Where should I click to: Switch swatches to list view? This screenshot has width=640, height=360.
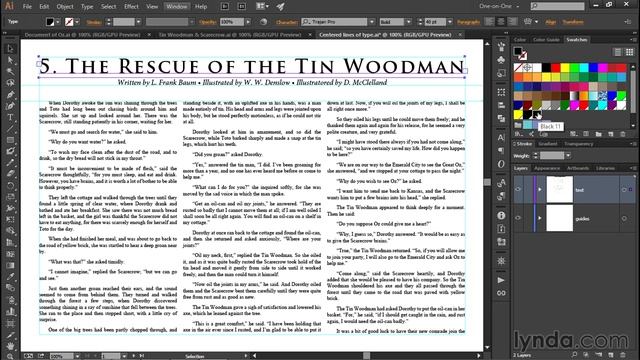tap(618, 52)
